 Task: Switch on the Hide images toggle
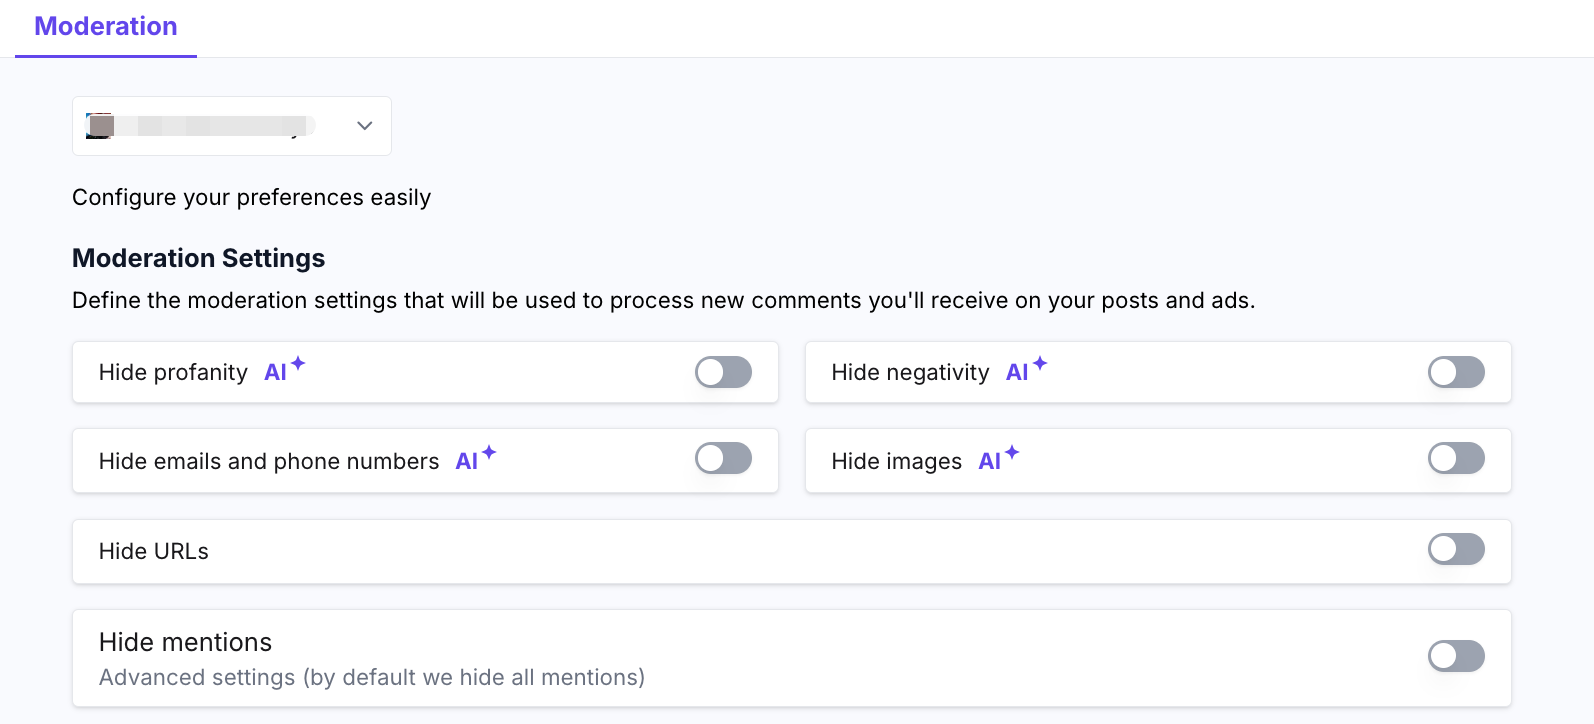(1456, 458)
